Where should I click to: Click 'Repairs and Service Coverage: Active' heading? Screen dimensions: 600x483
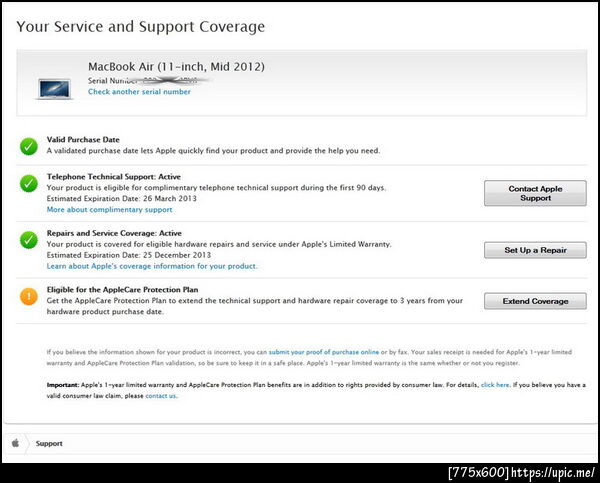tap(114, 233)
